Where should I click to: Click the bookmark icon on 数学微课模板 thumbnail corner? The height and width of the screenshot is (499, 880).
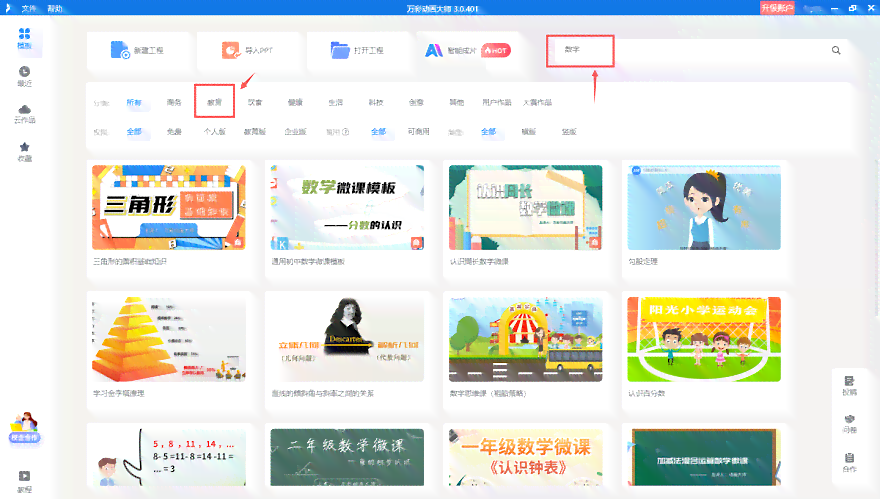coord(416,242)
